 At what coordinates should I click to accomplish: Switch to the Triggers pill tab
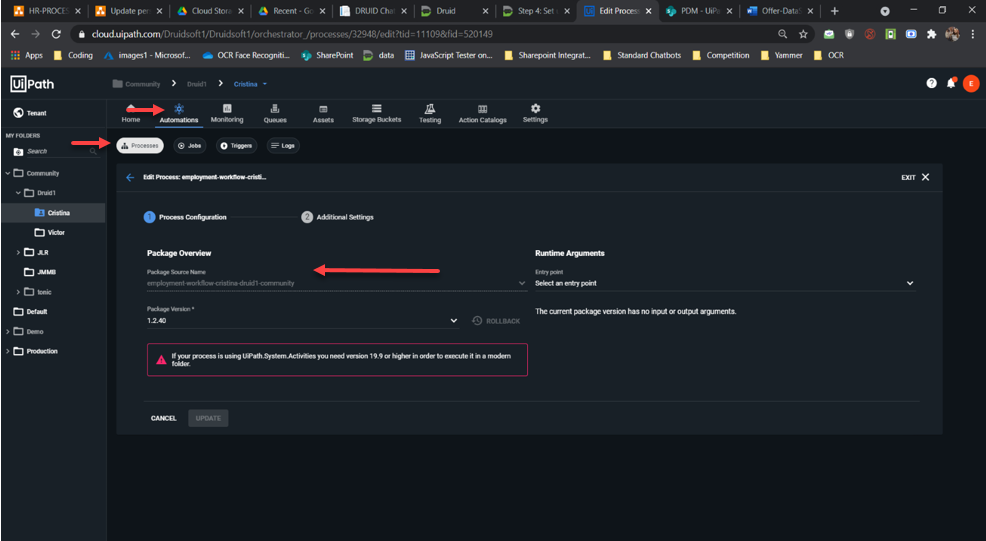click(x=236, y=145)
